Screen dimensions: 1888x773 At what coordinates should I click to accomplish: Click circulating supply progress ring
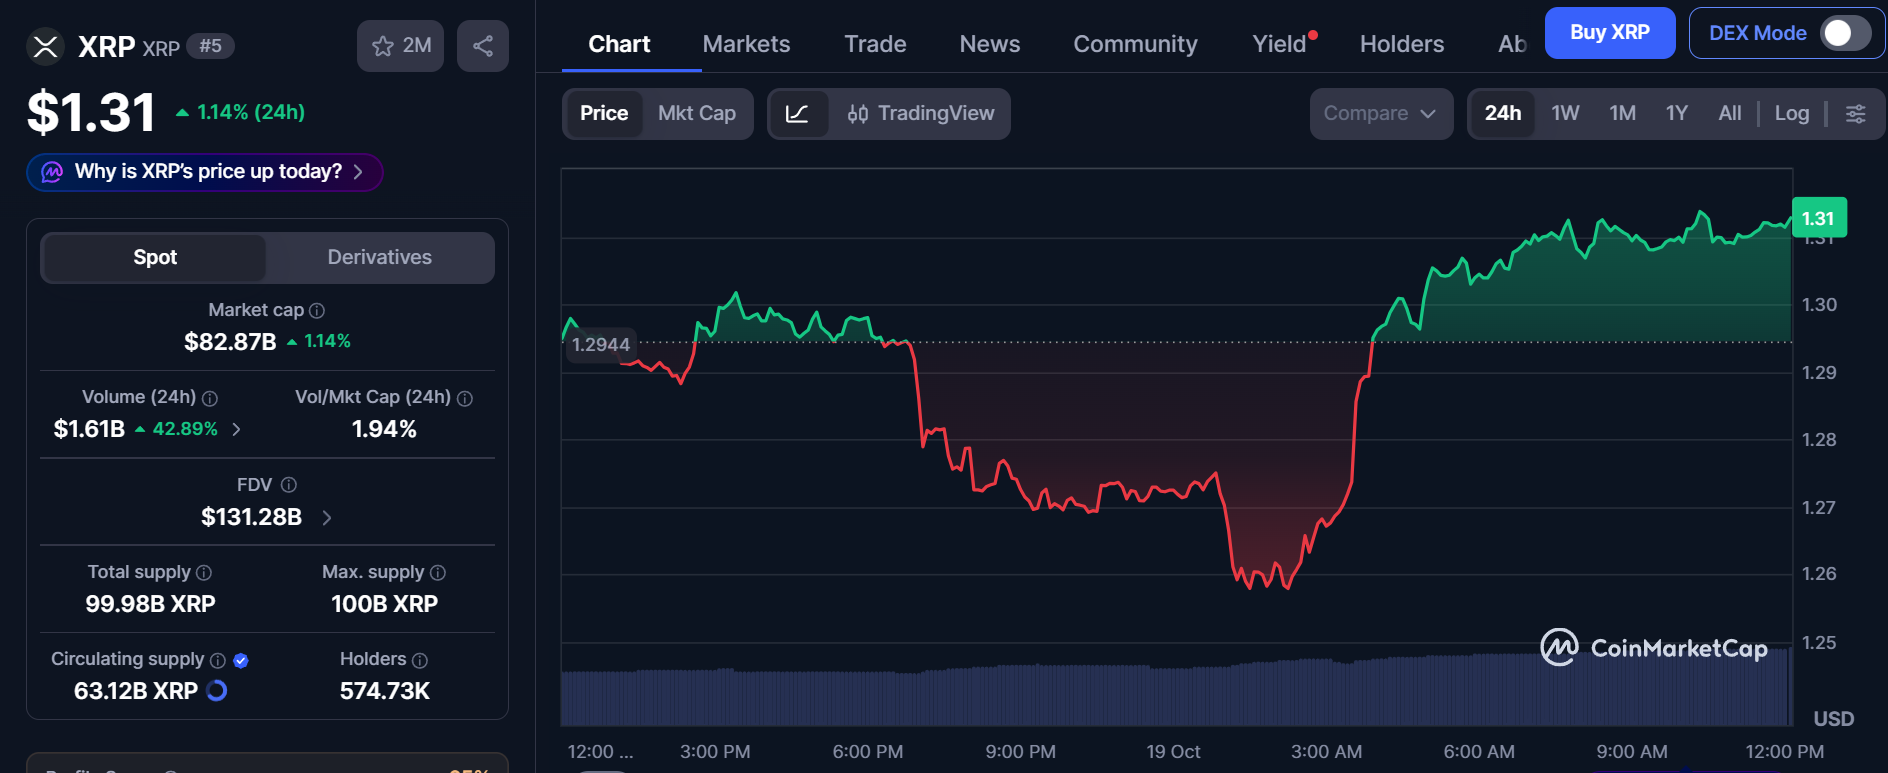[x=216, y=691]
